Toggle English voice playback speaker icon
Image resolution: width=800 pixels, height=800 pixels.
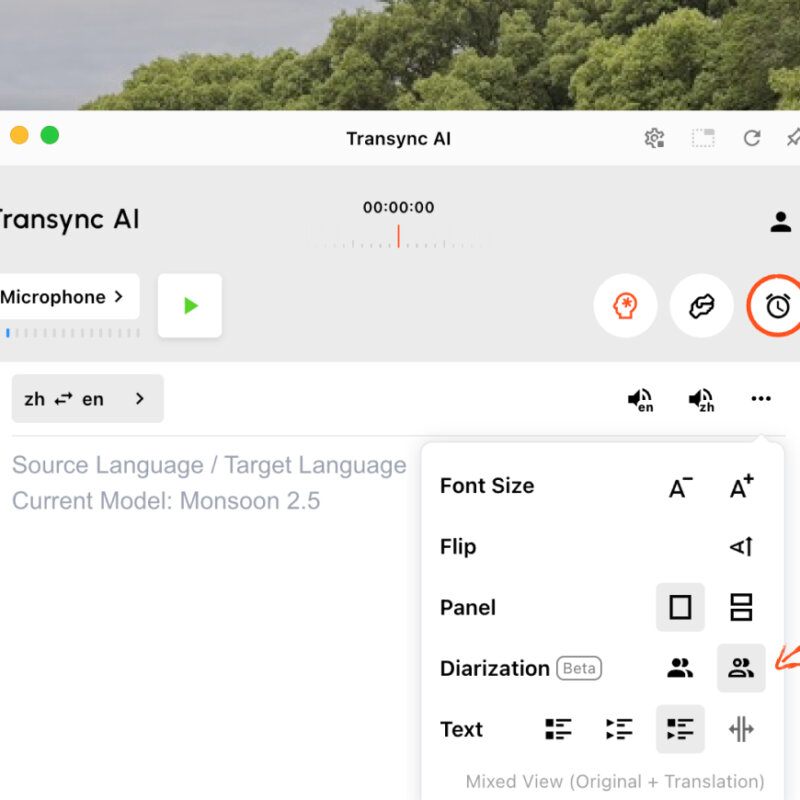click(x=640, y=400)
